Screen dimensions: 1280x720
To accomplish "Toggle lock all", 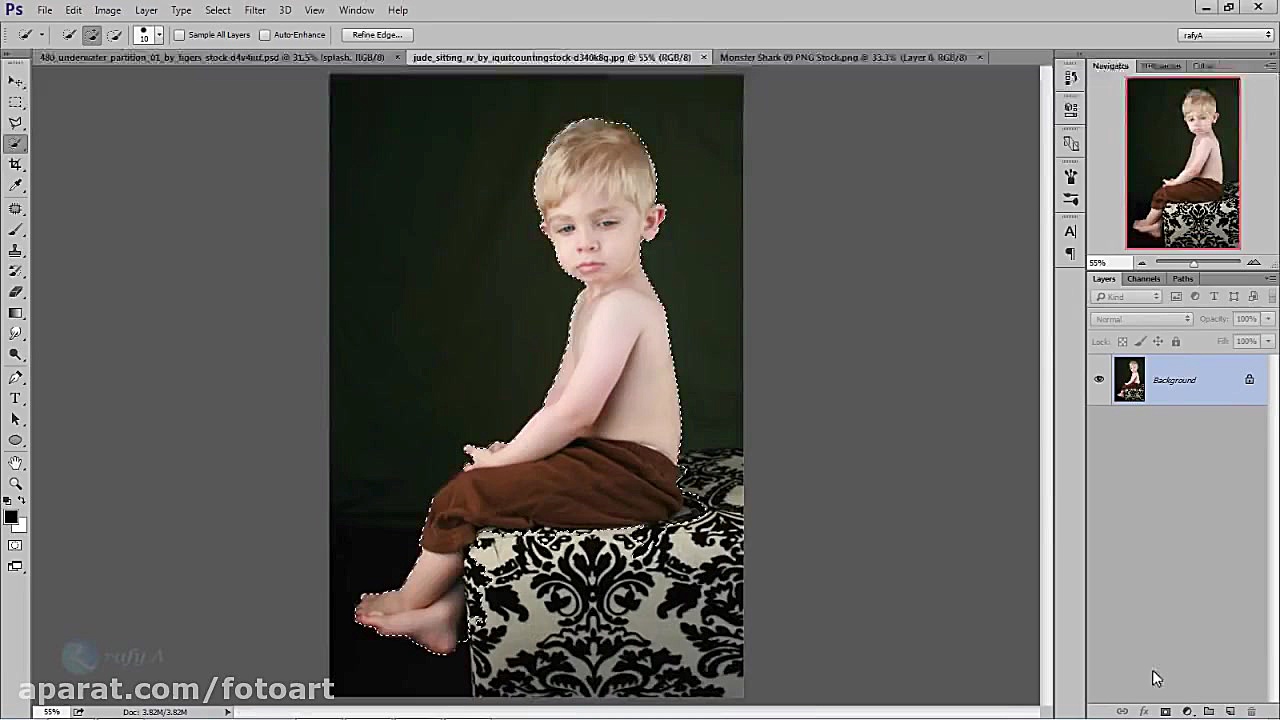I will 1176,342.
